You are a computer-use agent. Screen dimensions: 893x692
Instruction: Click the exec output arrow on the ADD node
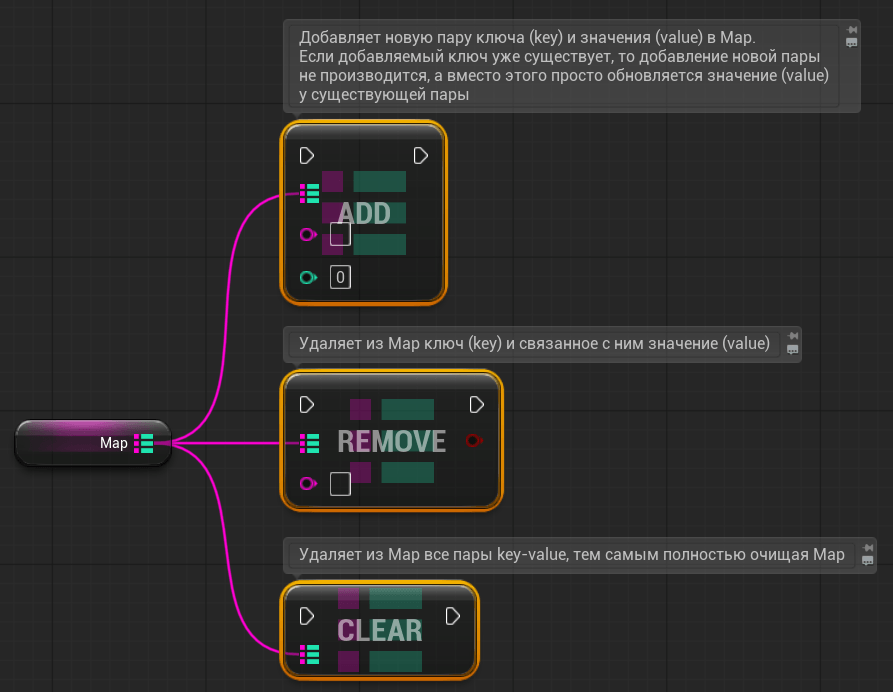[420, 155]
